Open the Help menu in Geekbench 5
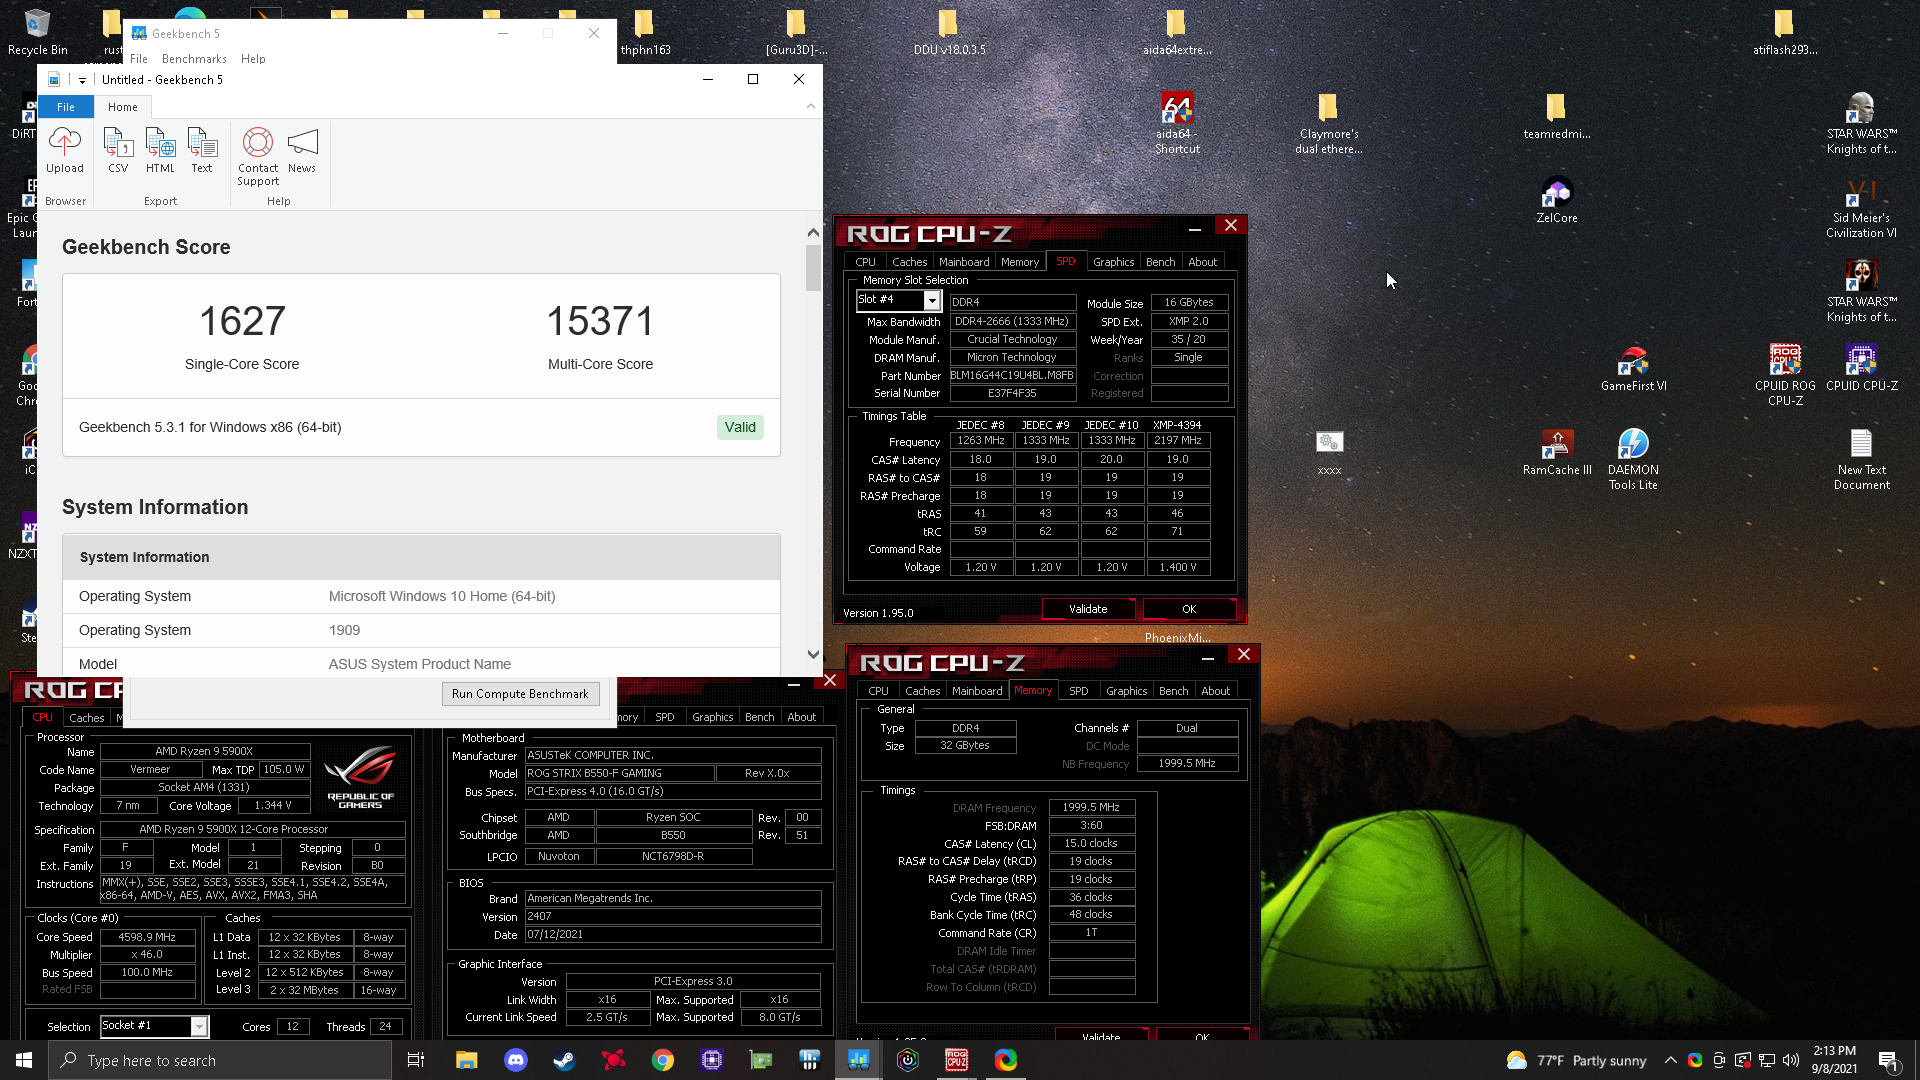The height and width of the screenshot is (1080, 1920). pos(253,59)
